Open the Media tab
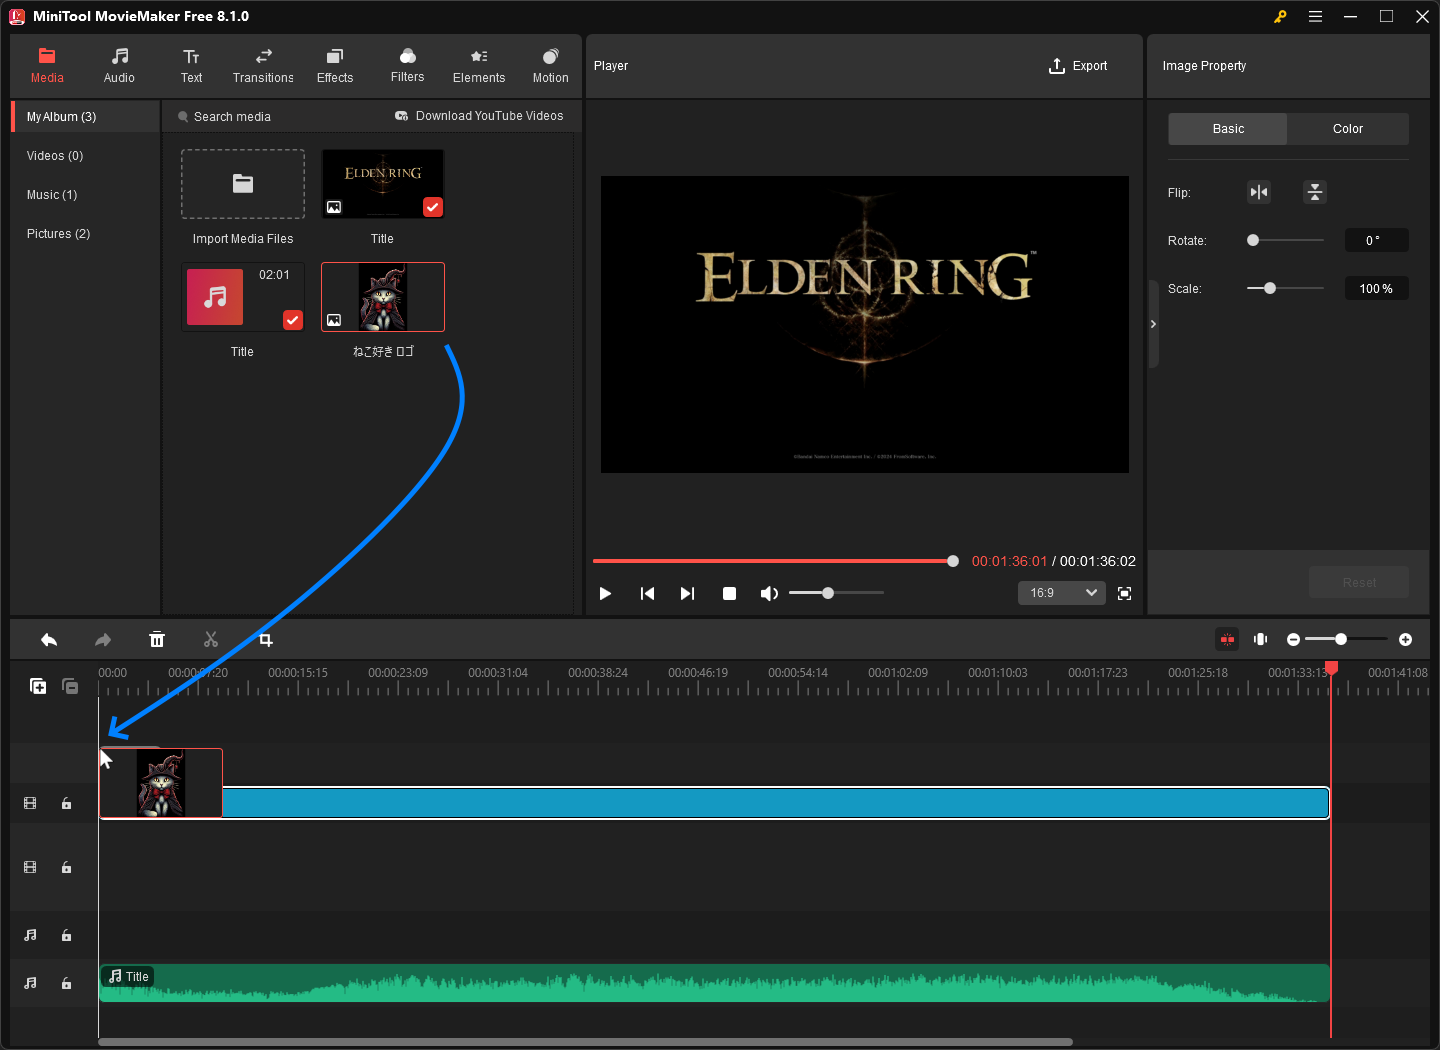1440x1050 pixels. [x=47, y=66]
